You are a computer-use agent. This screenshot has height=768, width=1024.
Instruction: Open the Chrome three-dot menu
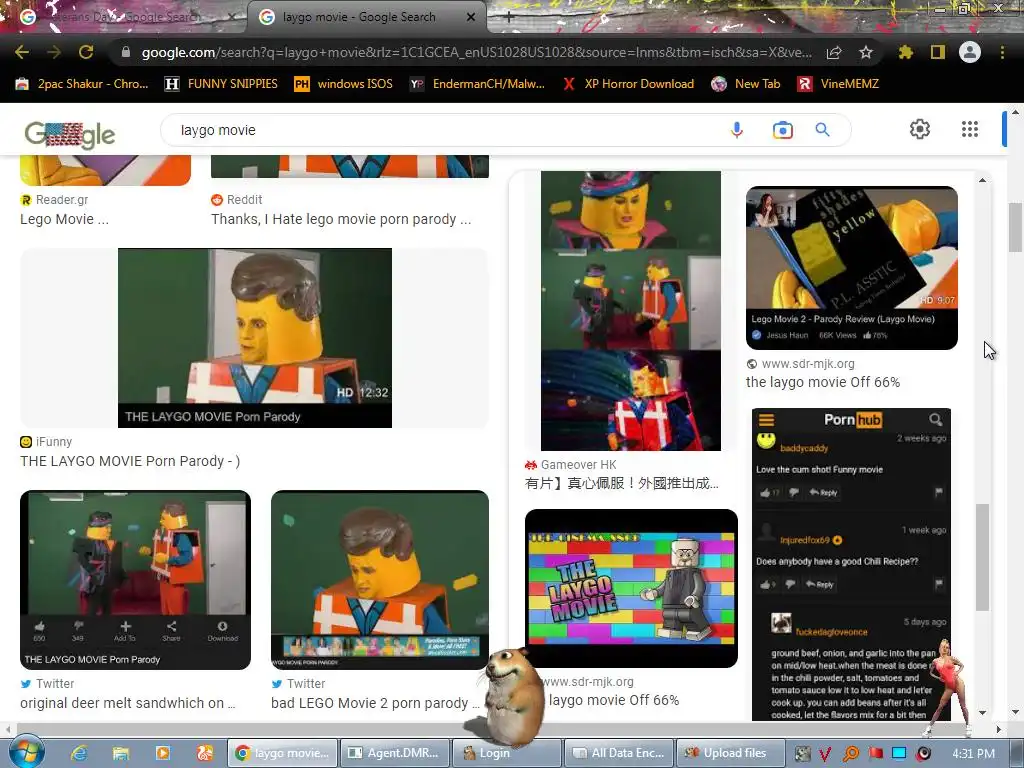[1002, 52]
